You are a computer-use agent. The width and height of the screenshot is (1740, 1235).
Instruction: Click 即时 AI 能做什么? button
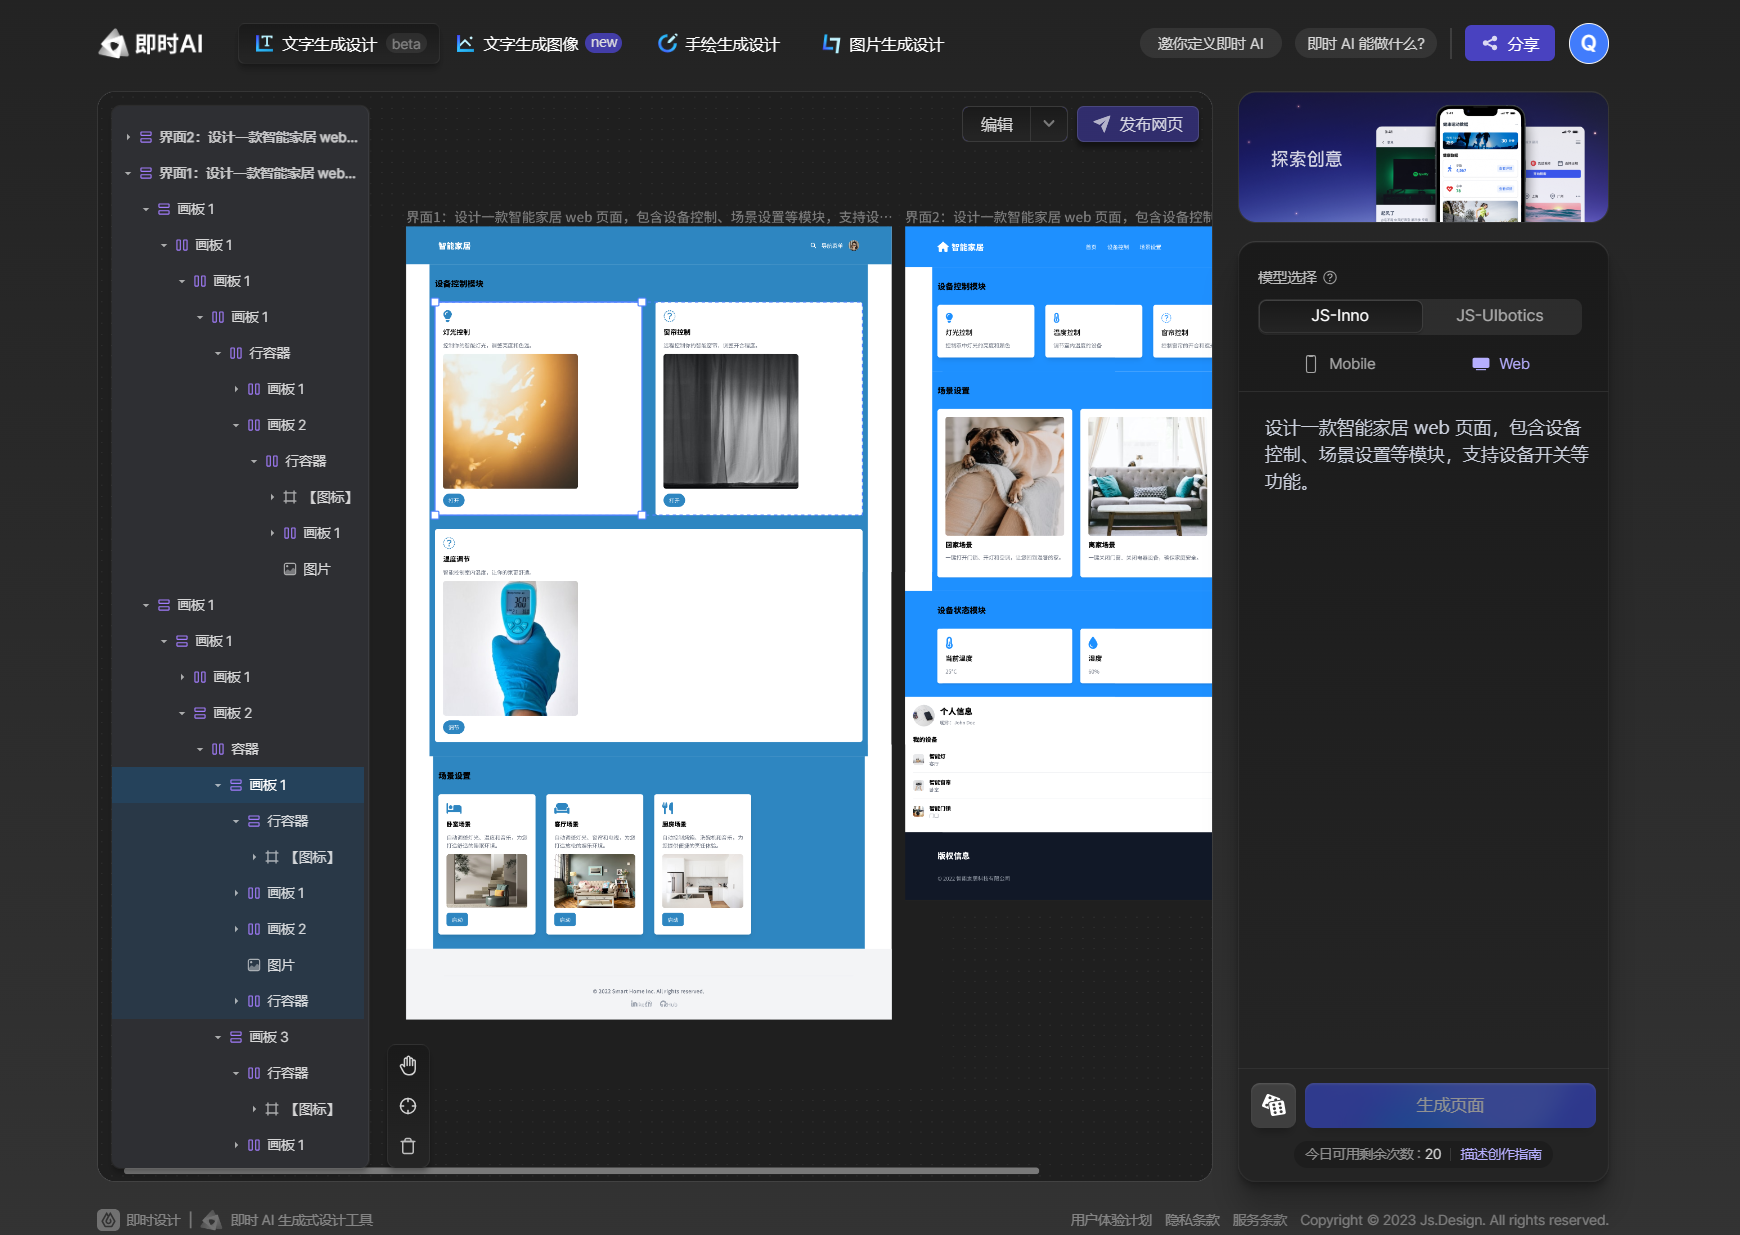click(x=1365, y=44)
